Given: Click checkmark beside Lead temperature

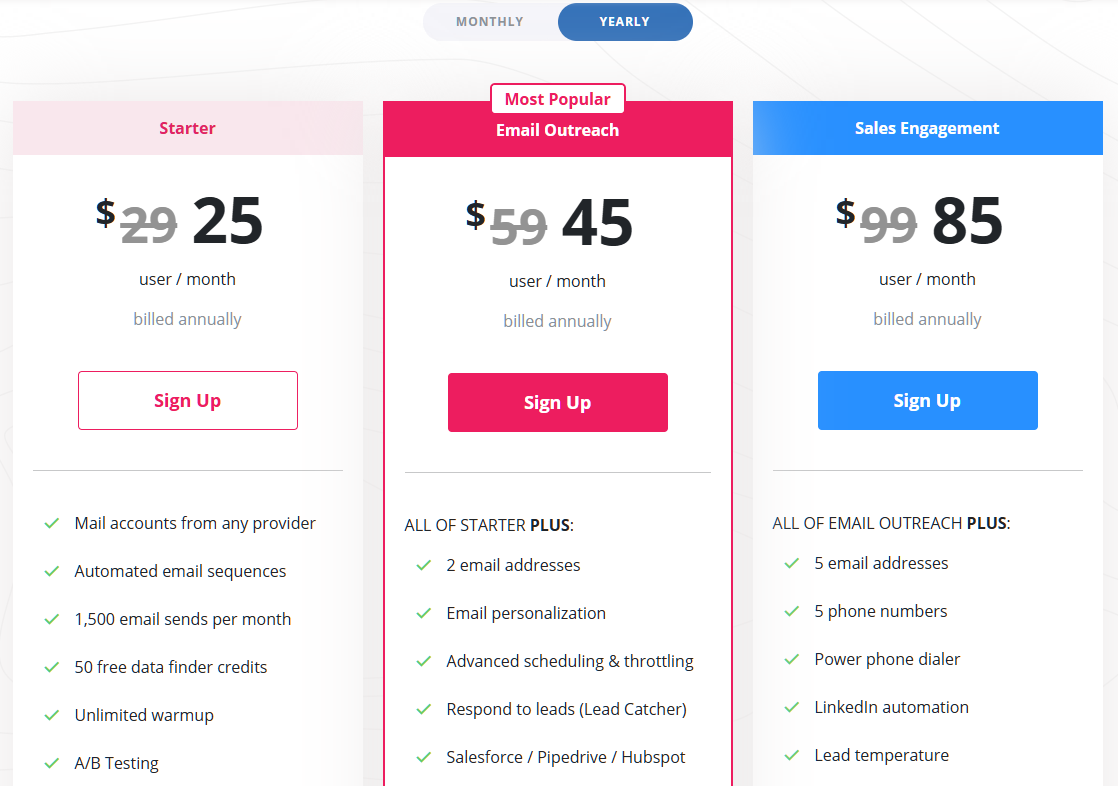Looking at the screenshot, I should 792,755.
